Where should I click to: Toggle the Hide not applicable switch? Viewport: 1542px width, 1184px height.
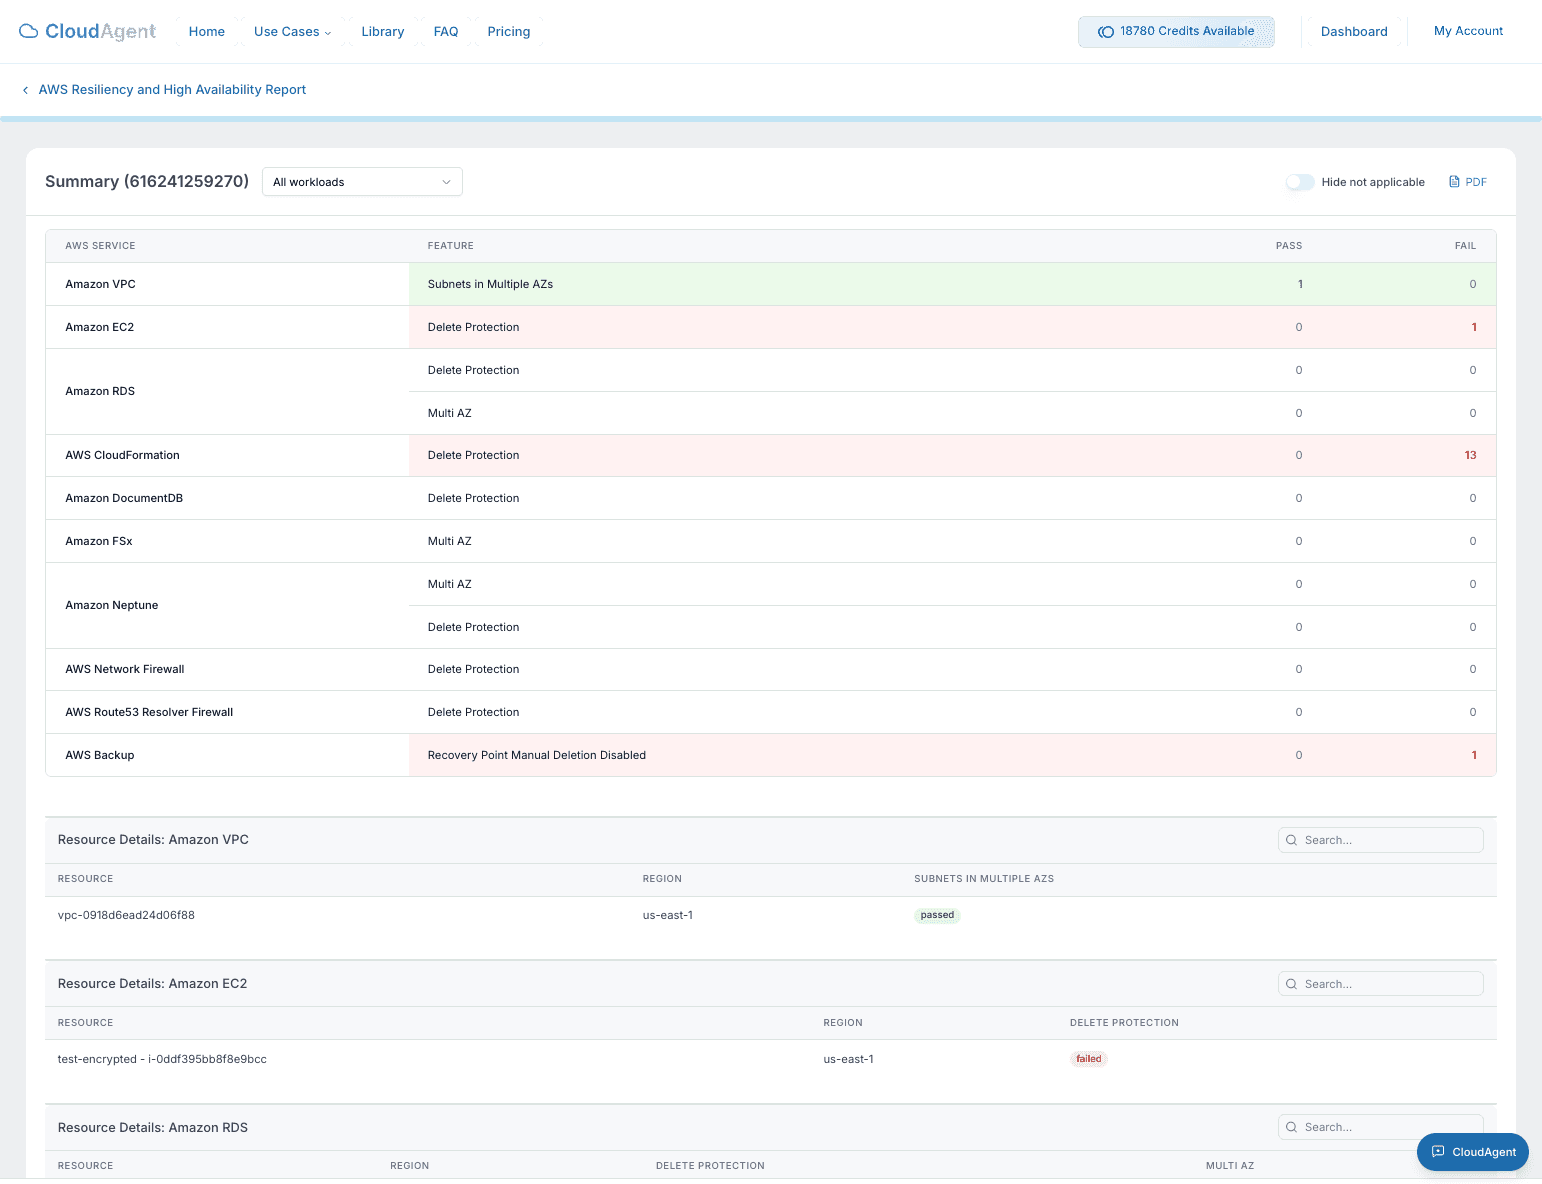click(x=1299, y=182)
